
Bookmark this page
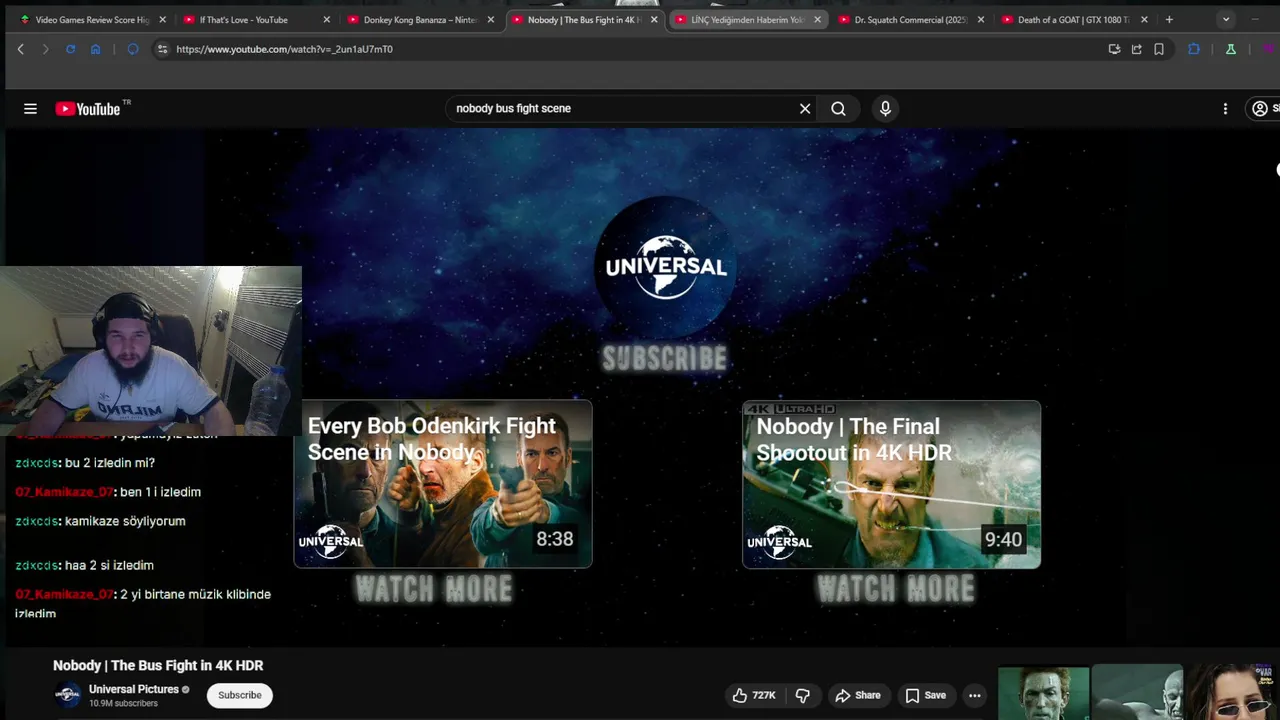[1159, 49]
